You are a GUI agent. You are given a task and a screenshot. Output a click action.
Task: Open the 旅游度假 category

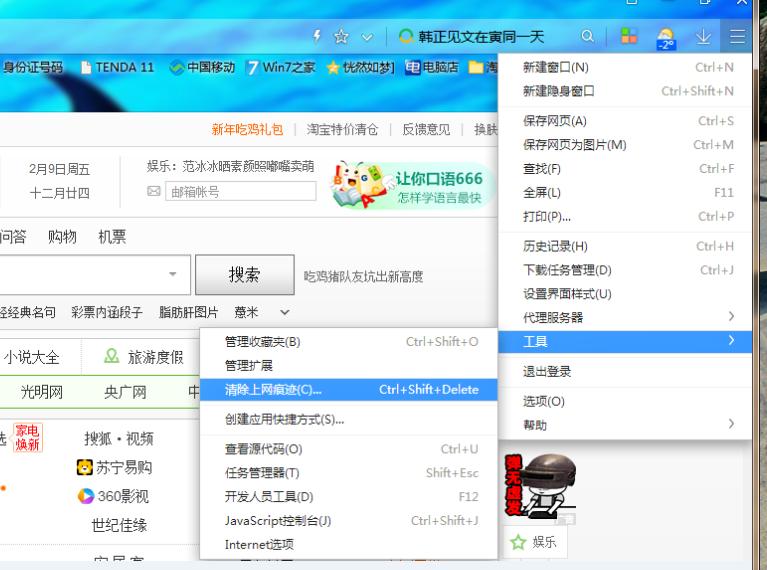tap(144, 357)
